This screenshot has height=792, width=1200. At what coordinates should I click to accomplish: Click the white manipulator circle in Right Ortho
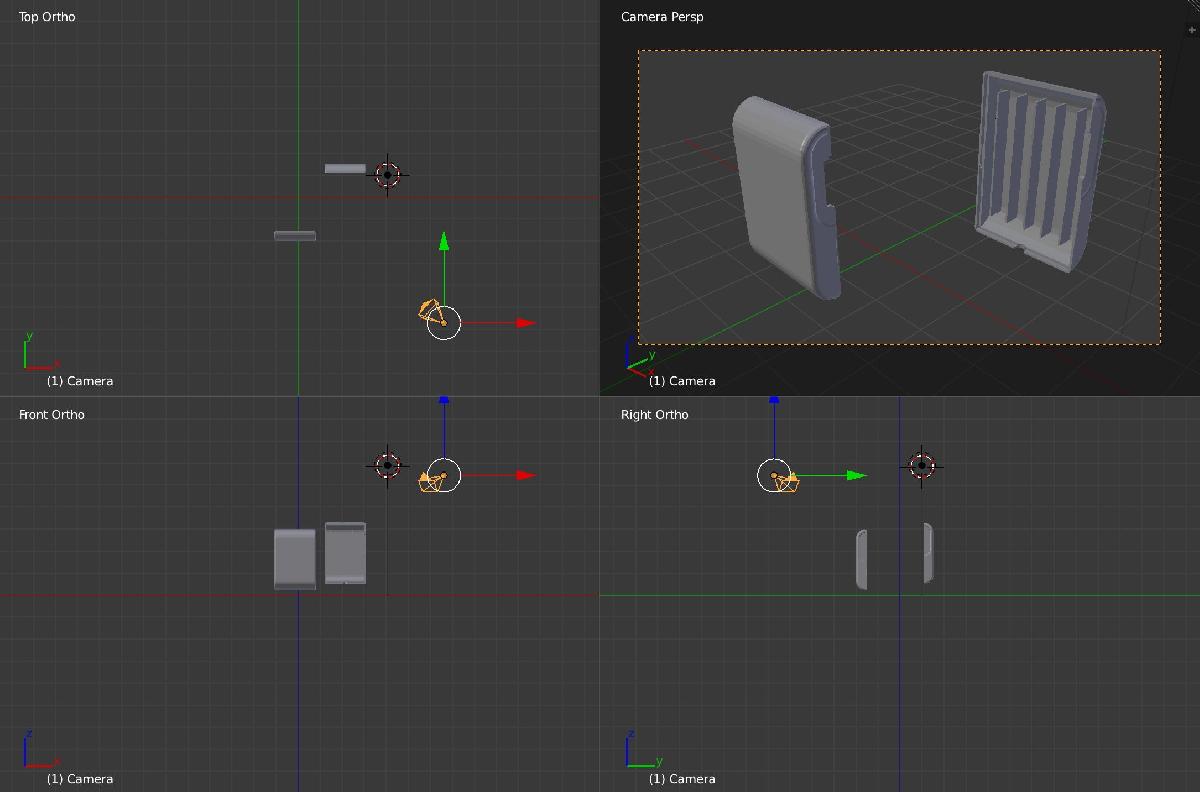click(774, 475)
